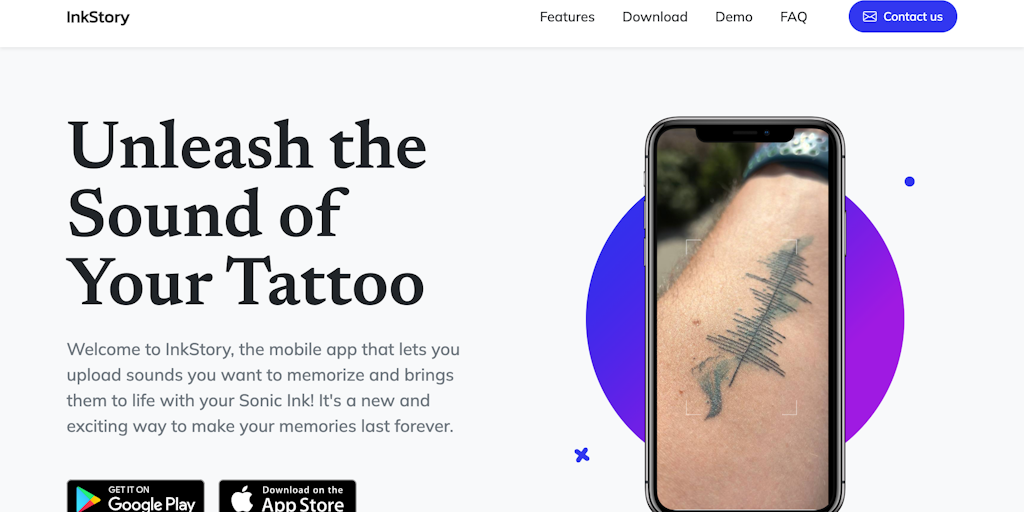Click the Welcome to InkStory paragraph

click(263, 387)
